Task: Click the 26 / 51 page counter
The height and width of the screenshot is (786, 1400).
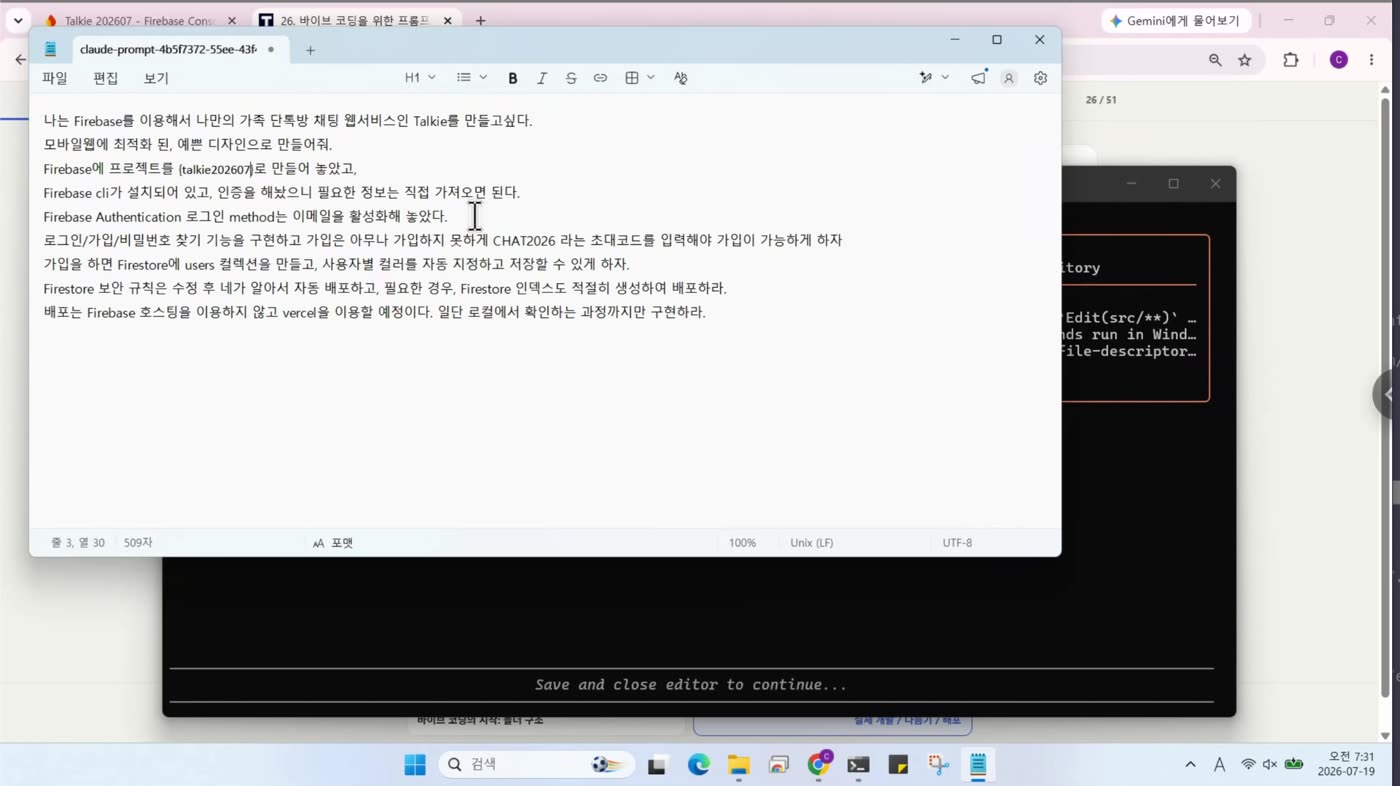Action: (x=1101, y=100)
